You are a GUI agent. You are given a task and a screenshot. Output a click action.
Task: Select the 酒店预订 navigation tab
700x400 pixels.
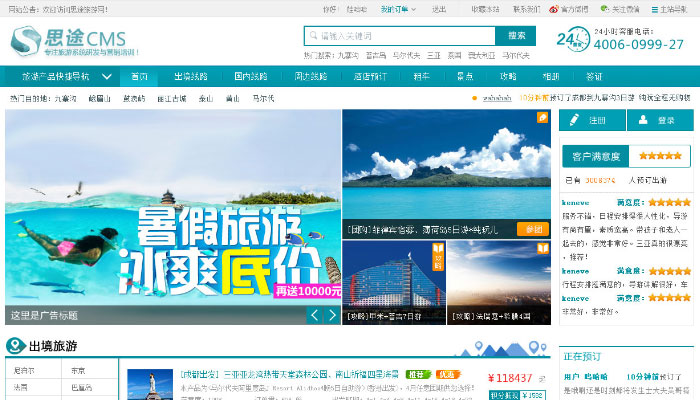click(x=369, y=76)
